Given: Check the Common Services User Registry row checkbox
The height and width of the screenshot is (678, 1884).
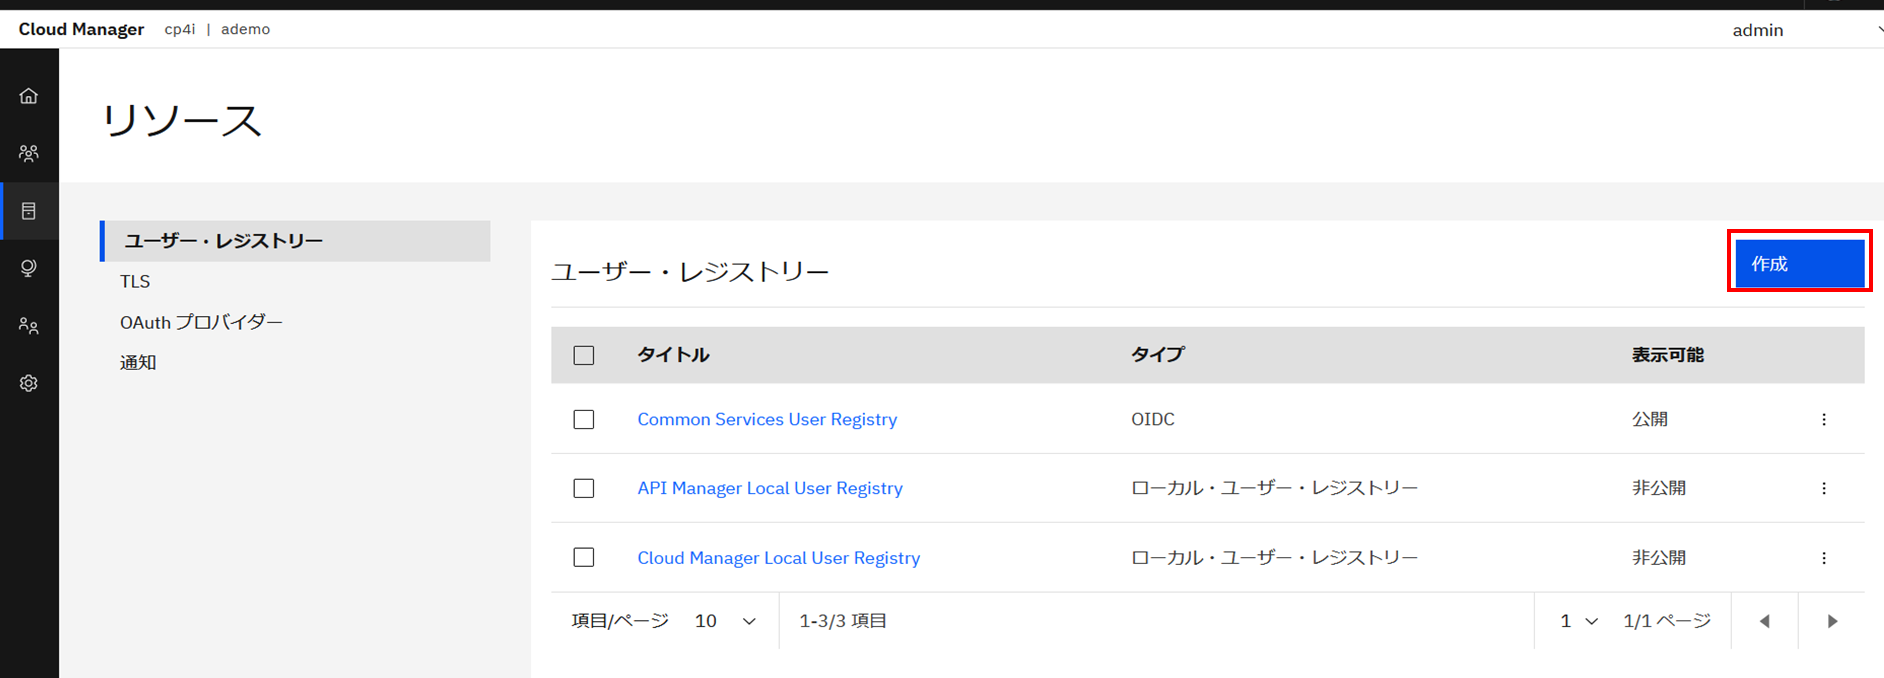Looking at the screenshot, I should coord(584,419).
